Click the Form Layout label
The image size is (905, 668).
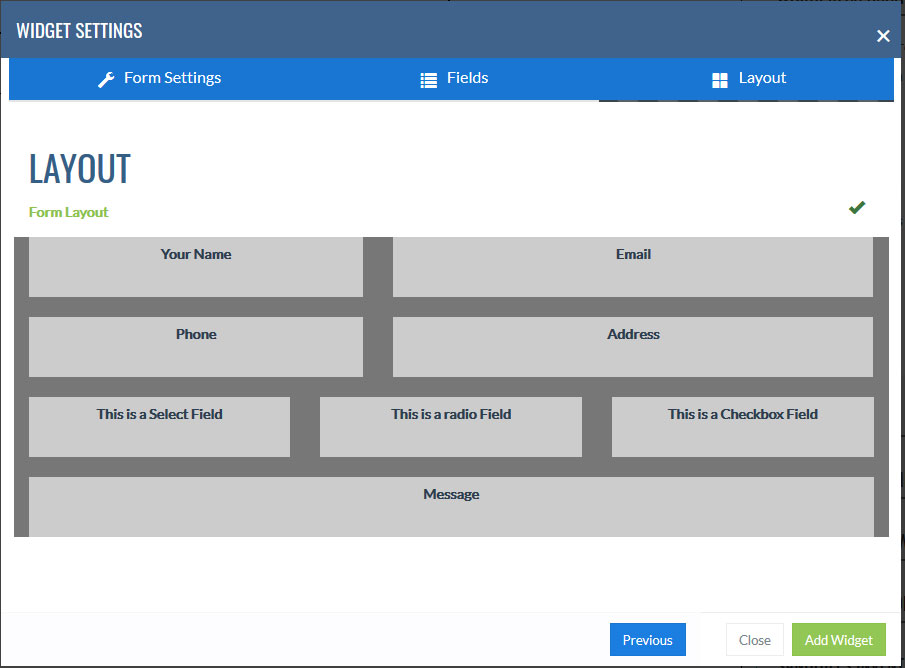(x=69, y=212)
